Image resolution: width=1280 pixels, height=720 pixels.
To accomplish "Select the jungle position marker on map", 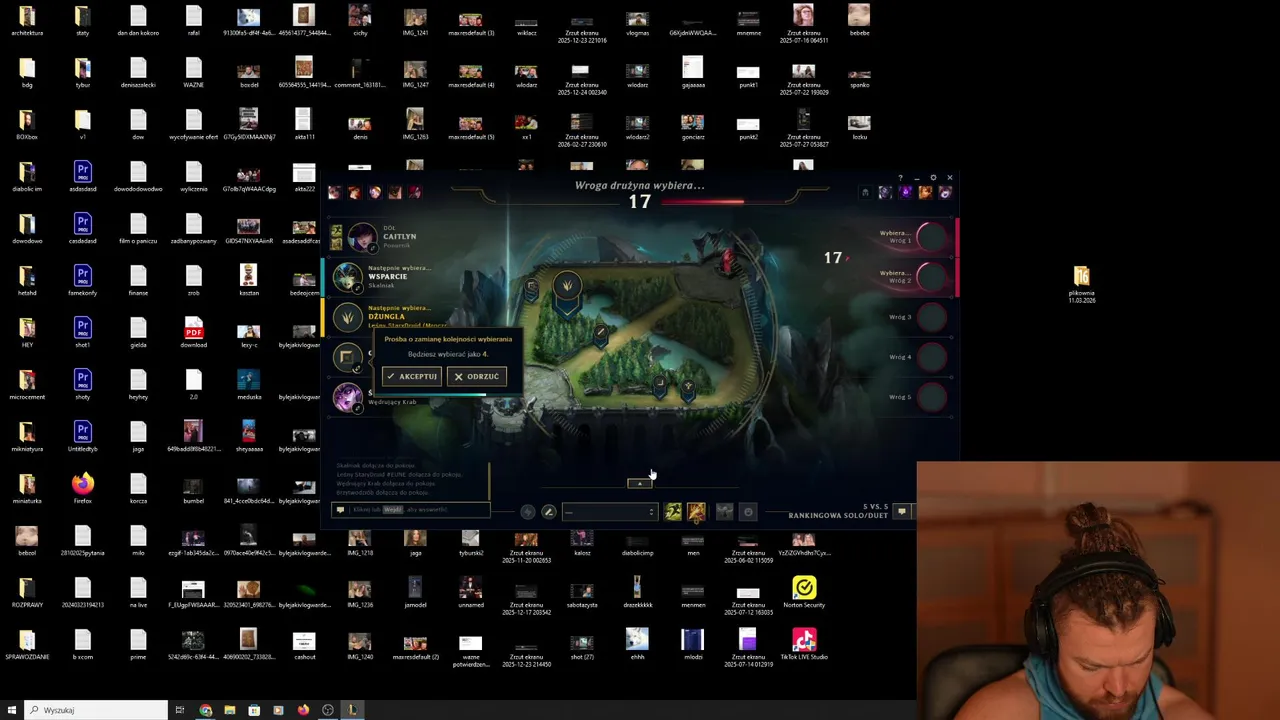I will click(x=567, y=286).
